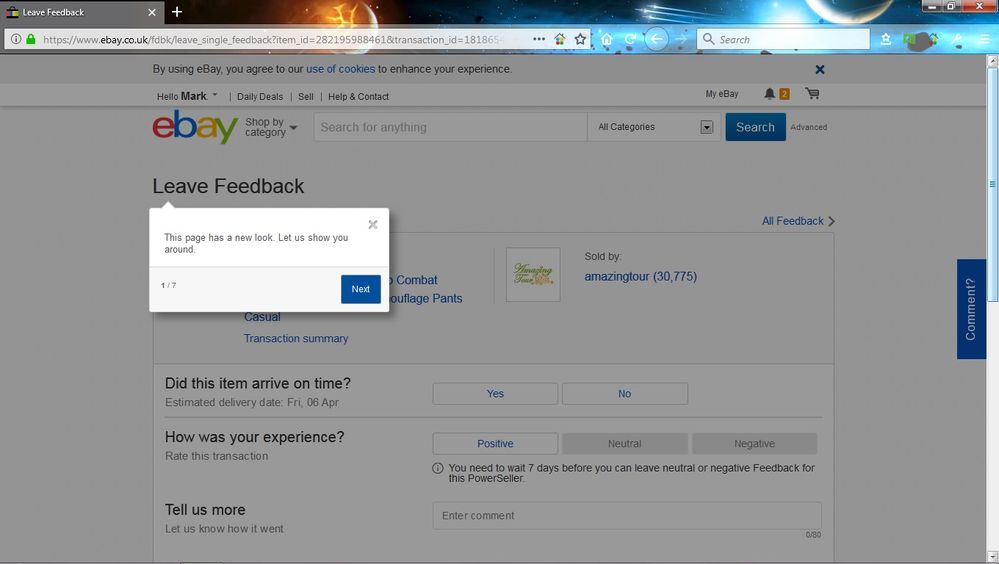This screenshot has width=999, height=564.
Task: Open the Daily Deals link
Action: 260,96
